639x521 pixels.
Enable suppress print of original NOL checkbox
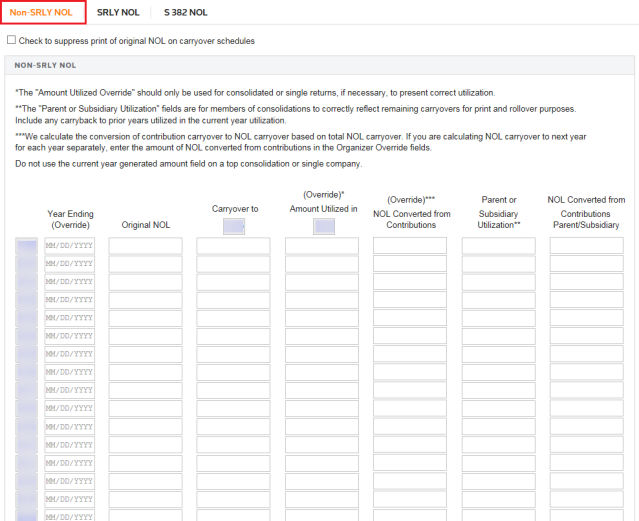click(x=11, y=41)
